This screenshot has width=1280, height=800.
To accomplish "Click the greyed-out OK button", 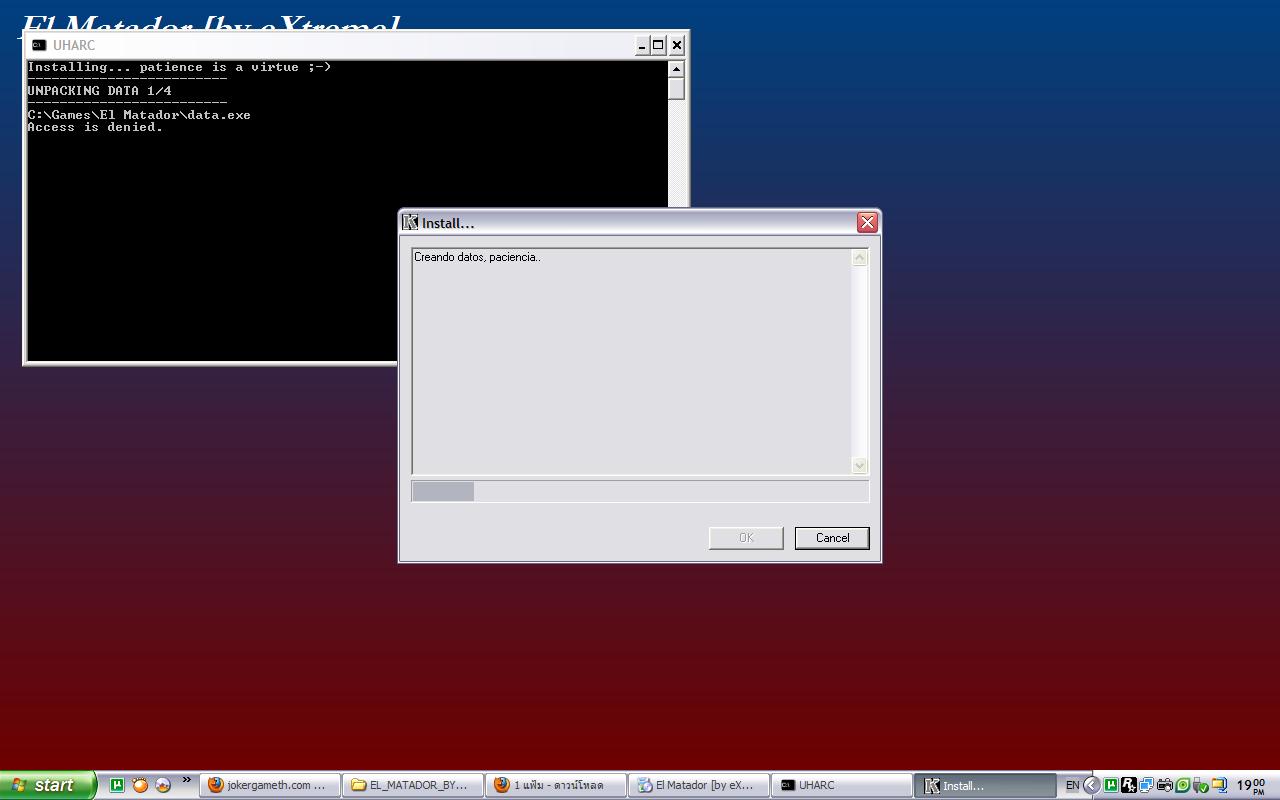I will click(746, 538).
